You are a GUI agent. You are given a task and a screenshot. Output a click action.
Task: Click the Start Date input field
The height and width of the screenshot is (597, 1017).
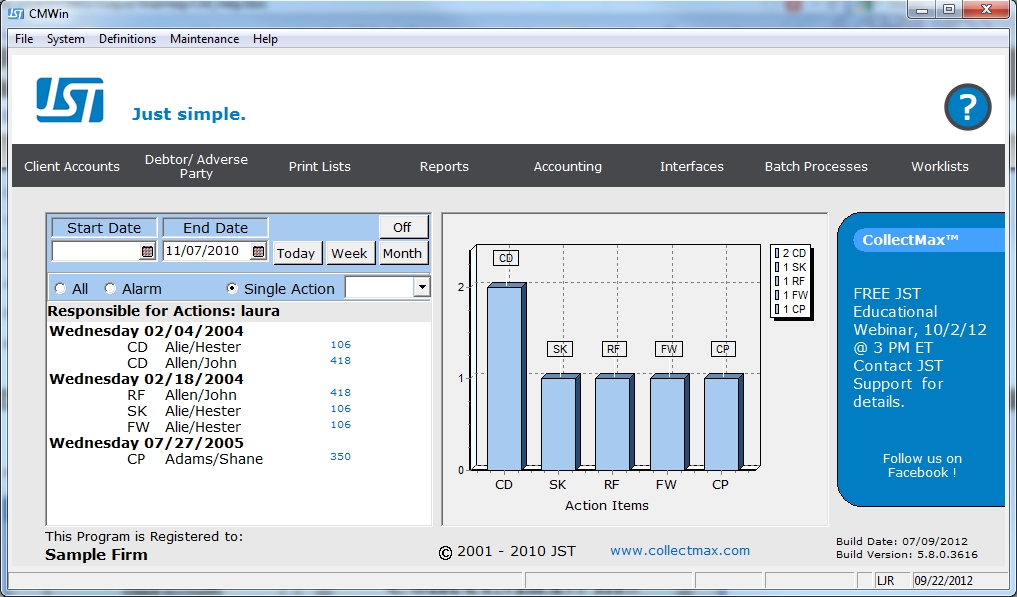pos(96,252)
